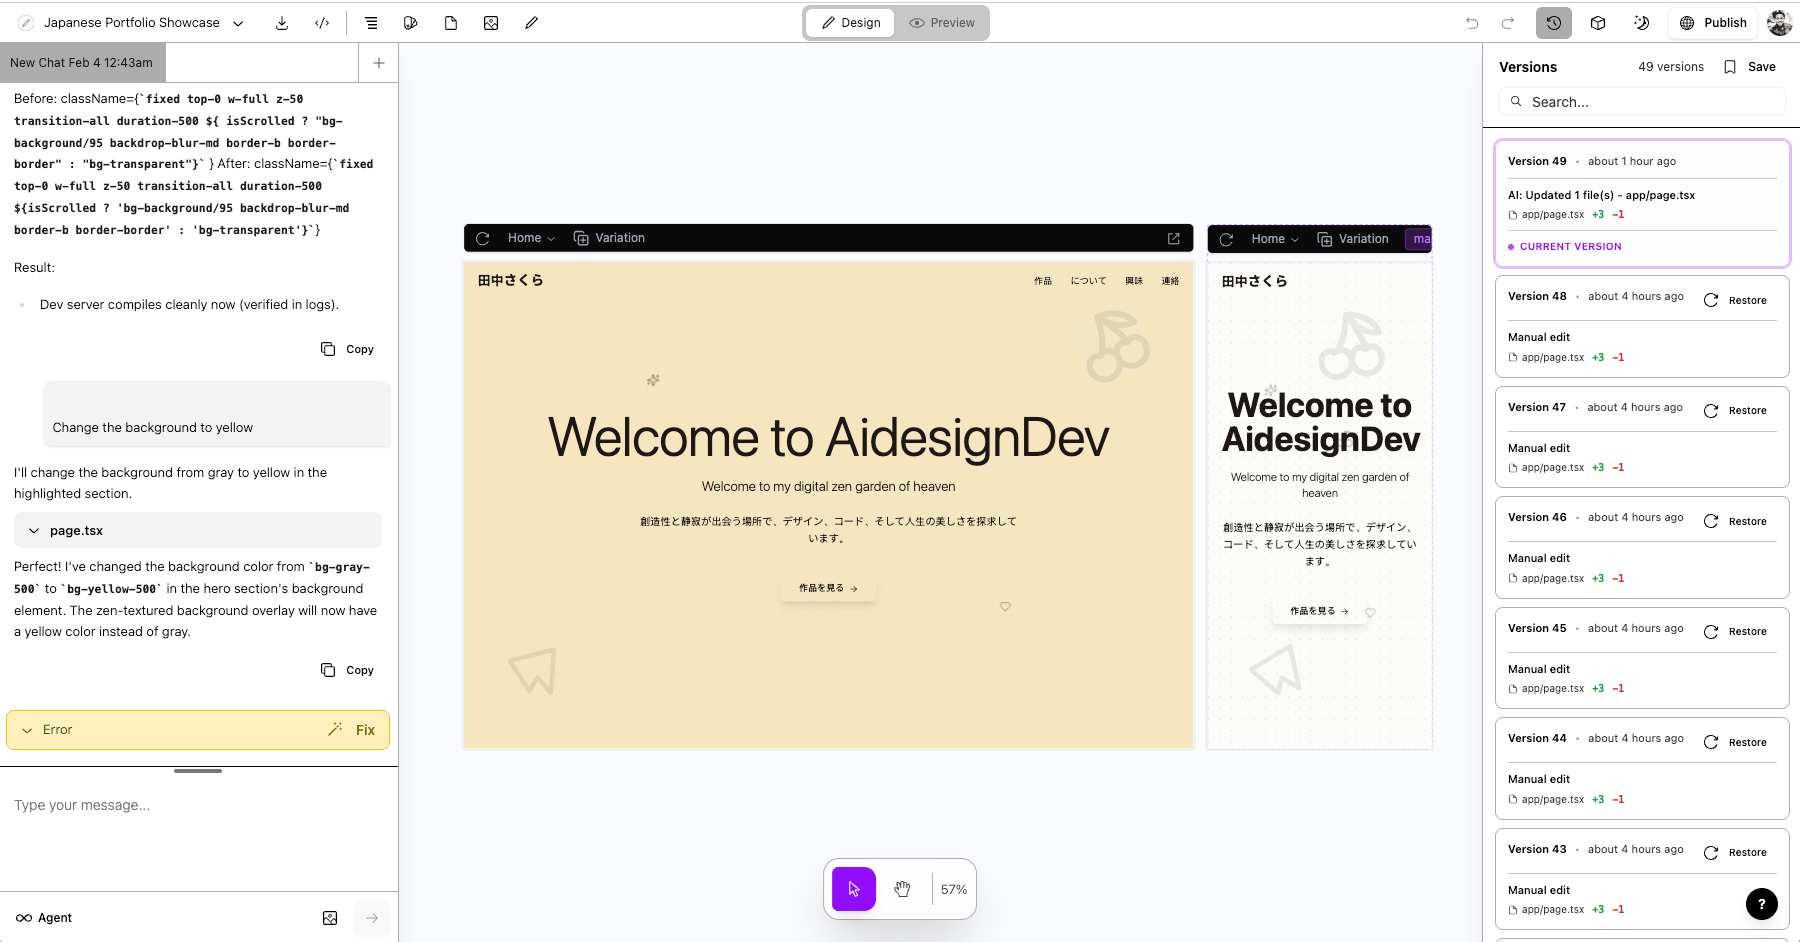The width and height of the screenshot is (1800, 942).
Task: Click the Publish button
Action: coord(1713,22)
